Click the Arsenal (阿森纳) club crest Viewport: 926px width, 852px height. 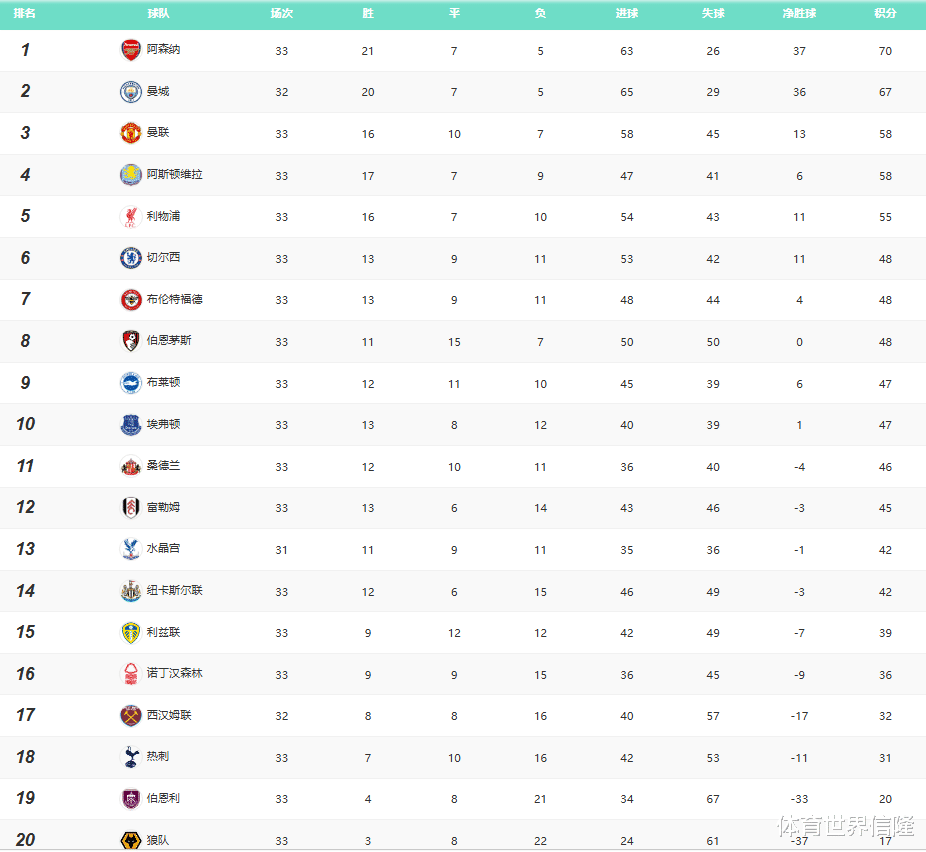pos(131,50)
